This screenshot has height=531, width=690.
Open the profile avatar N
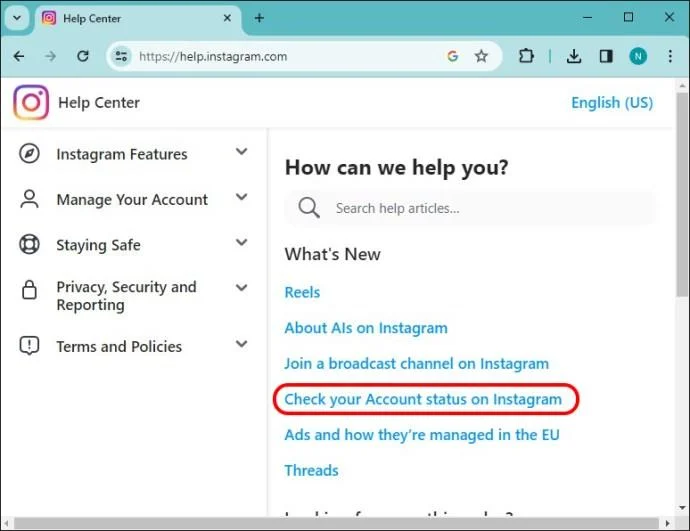click(638, 56)
